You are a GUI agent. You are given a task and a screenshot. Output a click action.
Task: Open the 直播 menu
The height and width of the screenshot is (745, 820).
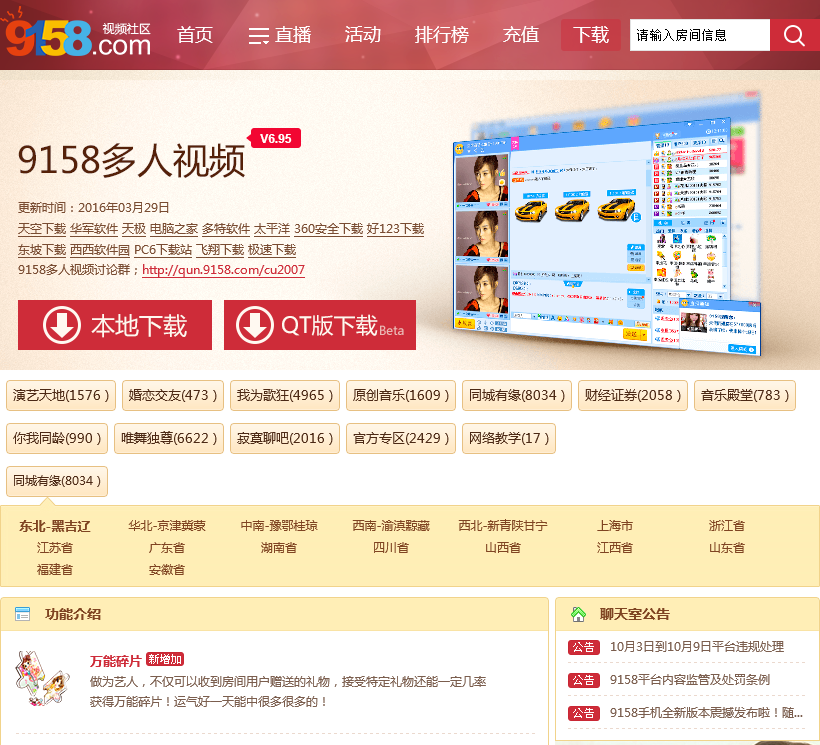click(x=280, y=35)
